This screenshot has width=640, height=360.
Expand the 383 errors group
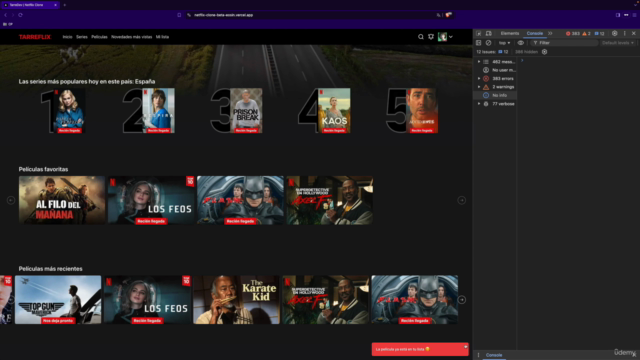(x=479, y=78)
